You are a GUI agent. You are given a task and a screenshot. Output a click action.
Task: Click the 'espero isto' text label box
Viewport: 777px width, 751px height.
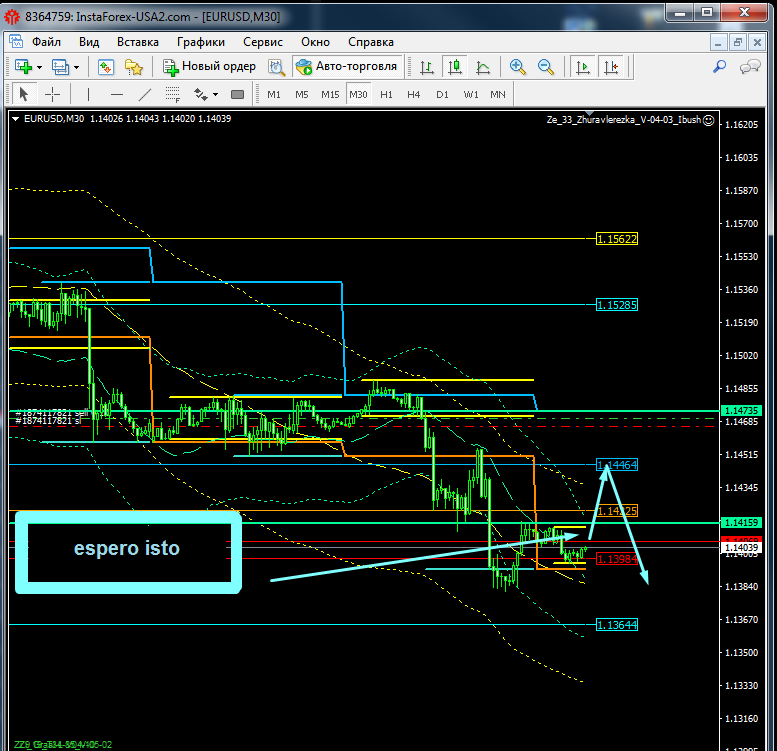click(x=127, y=550)
